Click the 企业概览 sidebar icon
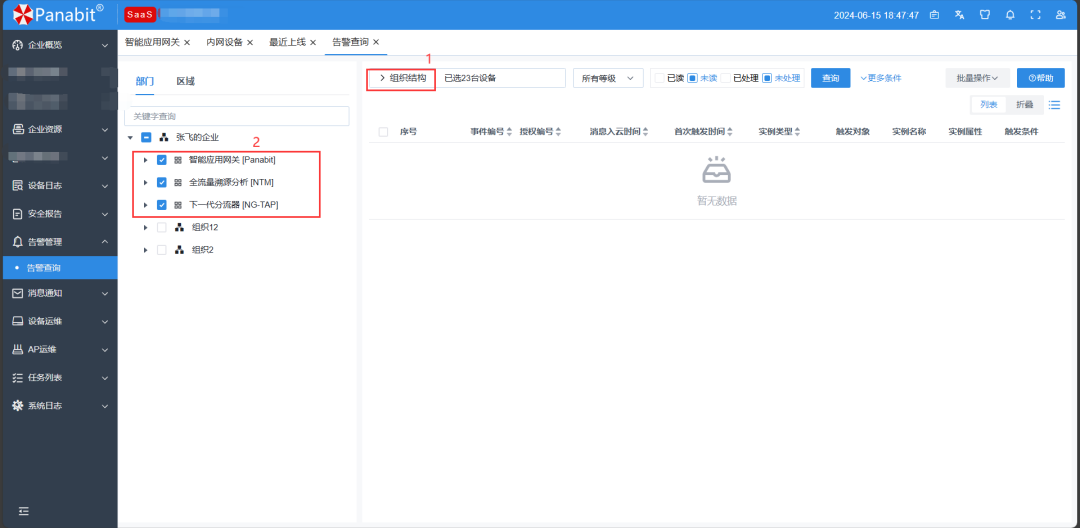Screen dimensions: 1080x528 18,45
